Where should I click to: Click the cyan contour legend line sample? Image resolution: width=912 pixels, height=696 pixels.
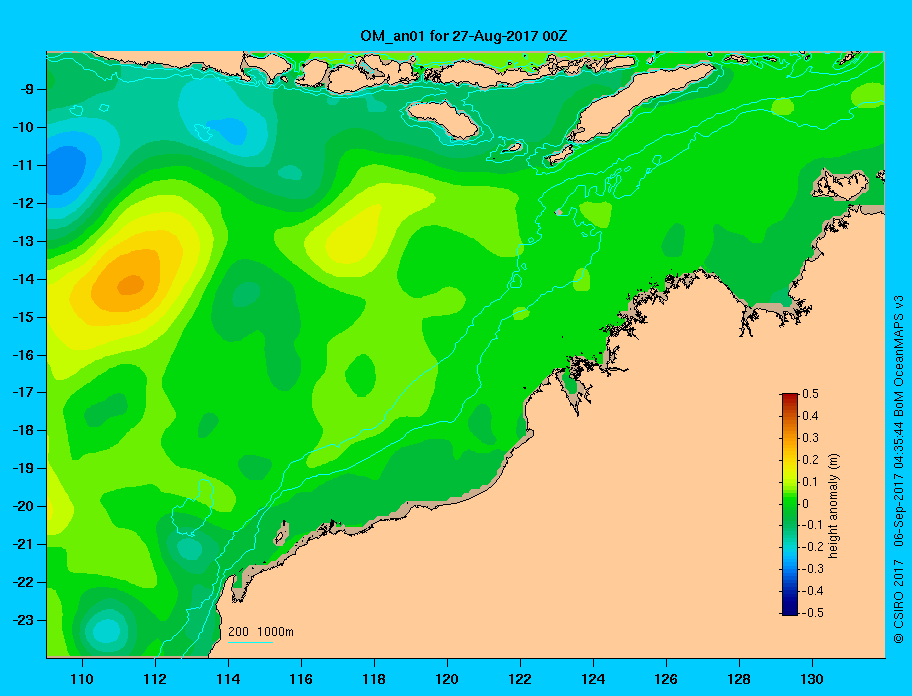pyautogui.click(x=250, y=643)
